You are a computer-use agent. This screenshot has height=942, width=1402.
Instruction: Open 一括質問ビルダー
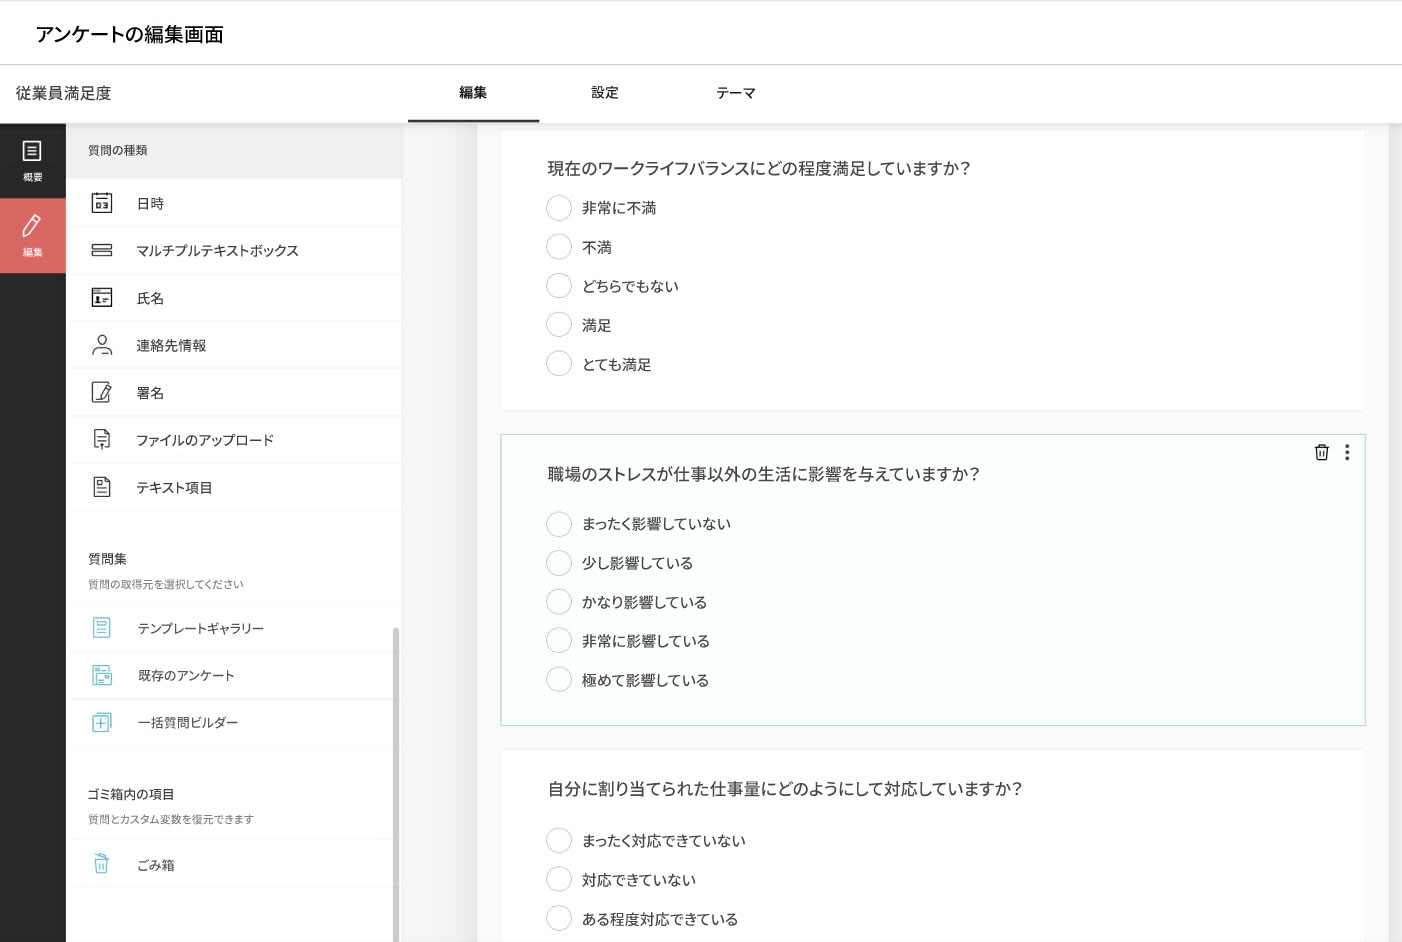188,722
